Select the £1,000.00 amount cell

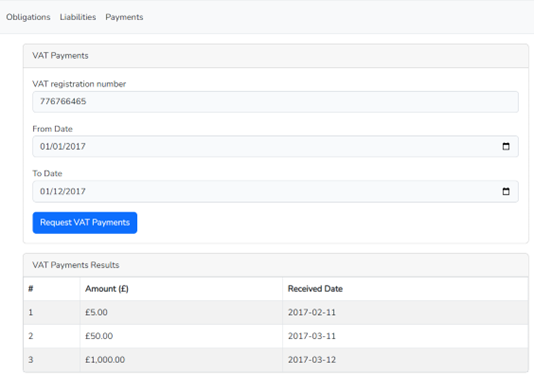(181, 360)
